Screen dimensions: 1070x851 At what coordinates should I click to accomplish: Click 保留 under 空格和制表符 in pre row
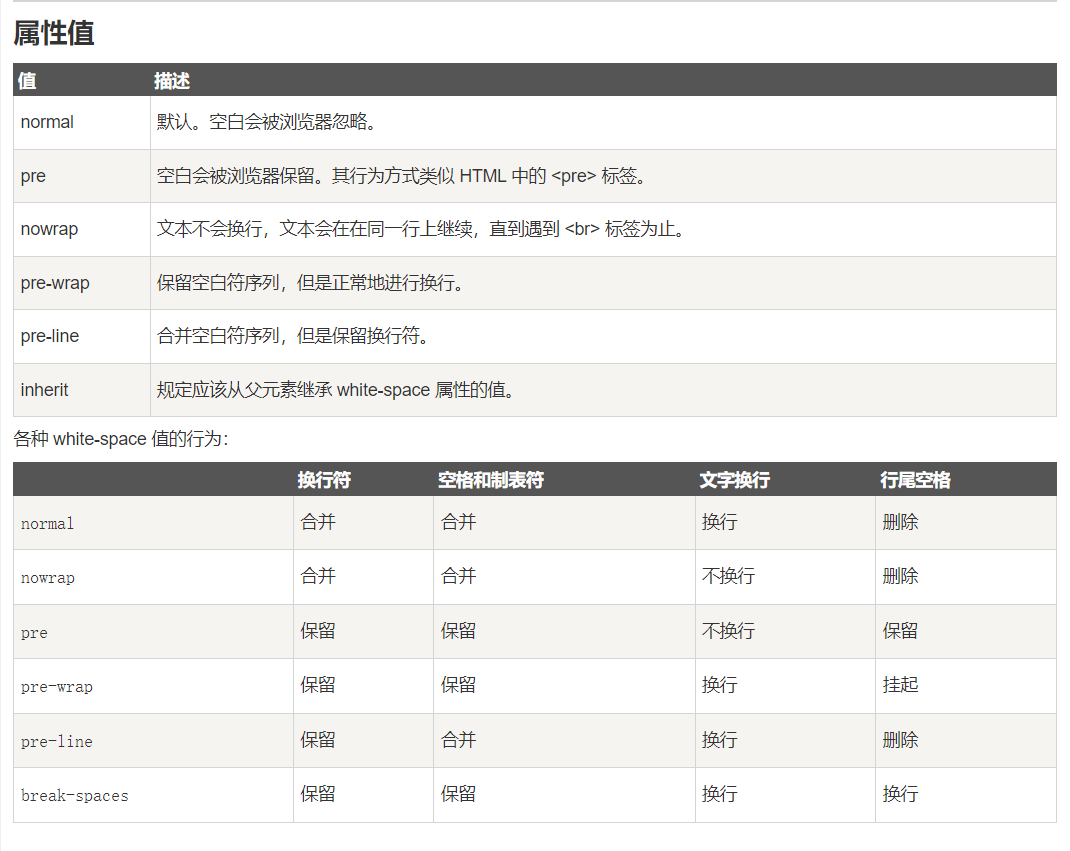click(459, 631)
